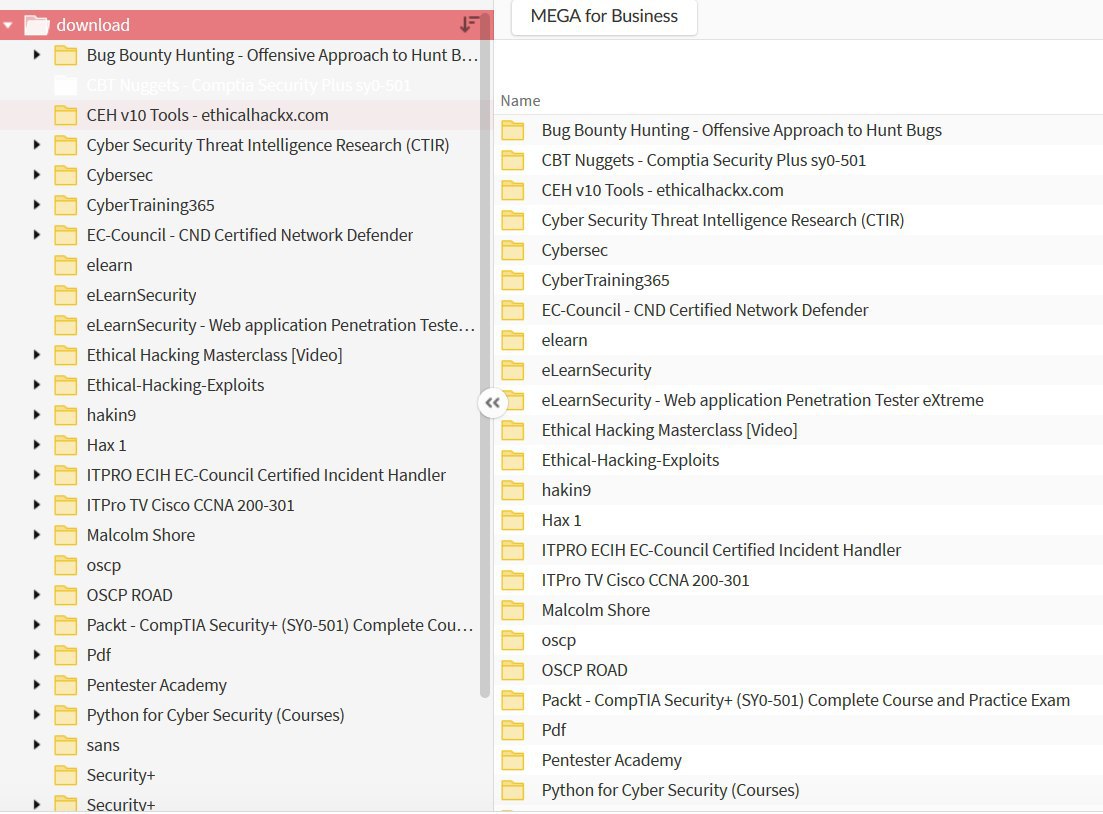
Task: Expand Bug Bounty Hunting folder in tree
Action: click(37, 55)
